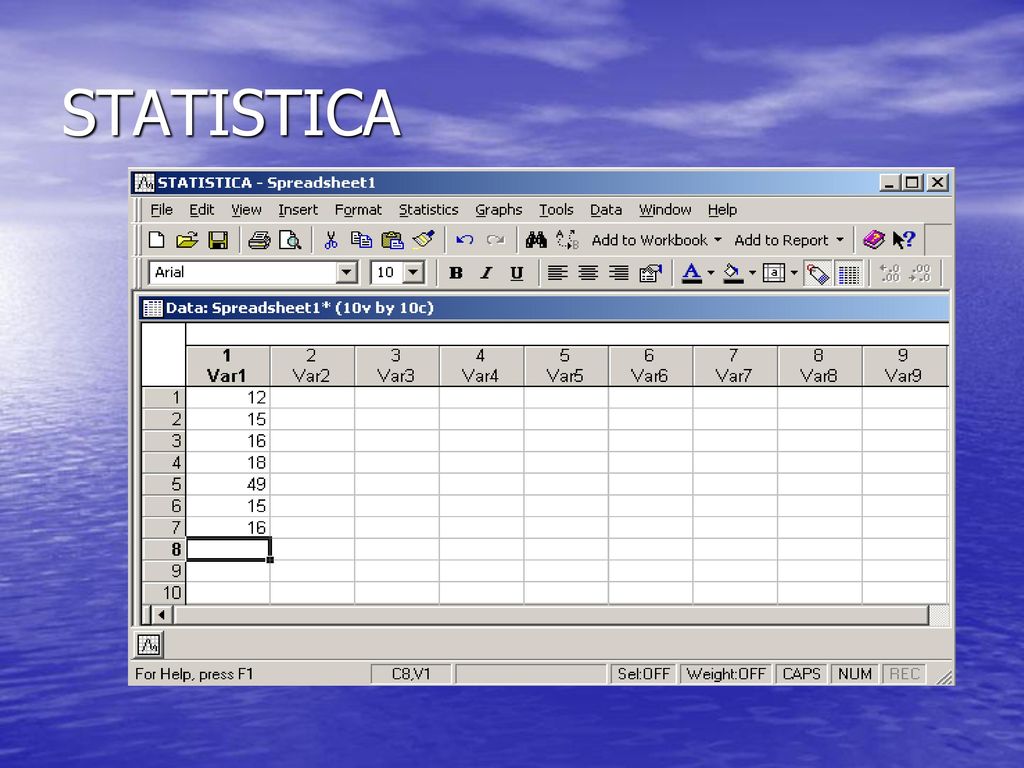Select row header 5

164,484
